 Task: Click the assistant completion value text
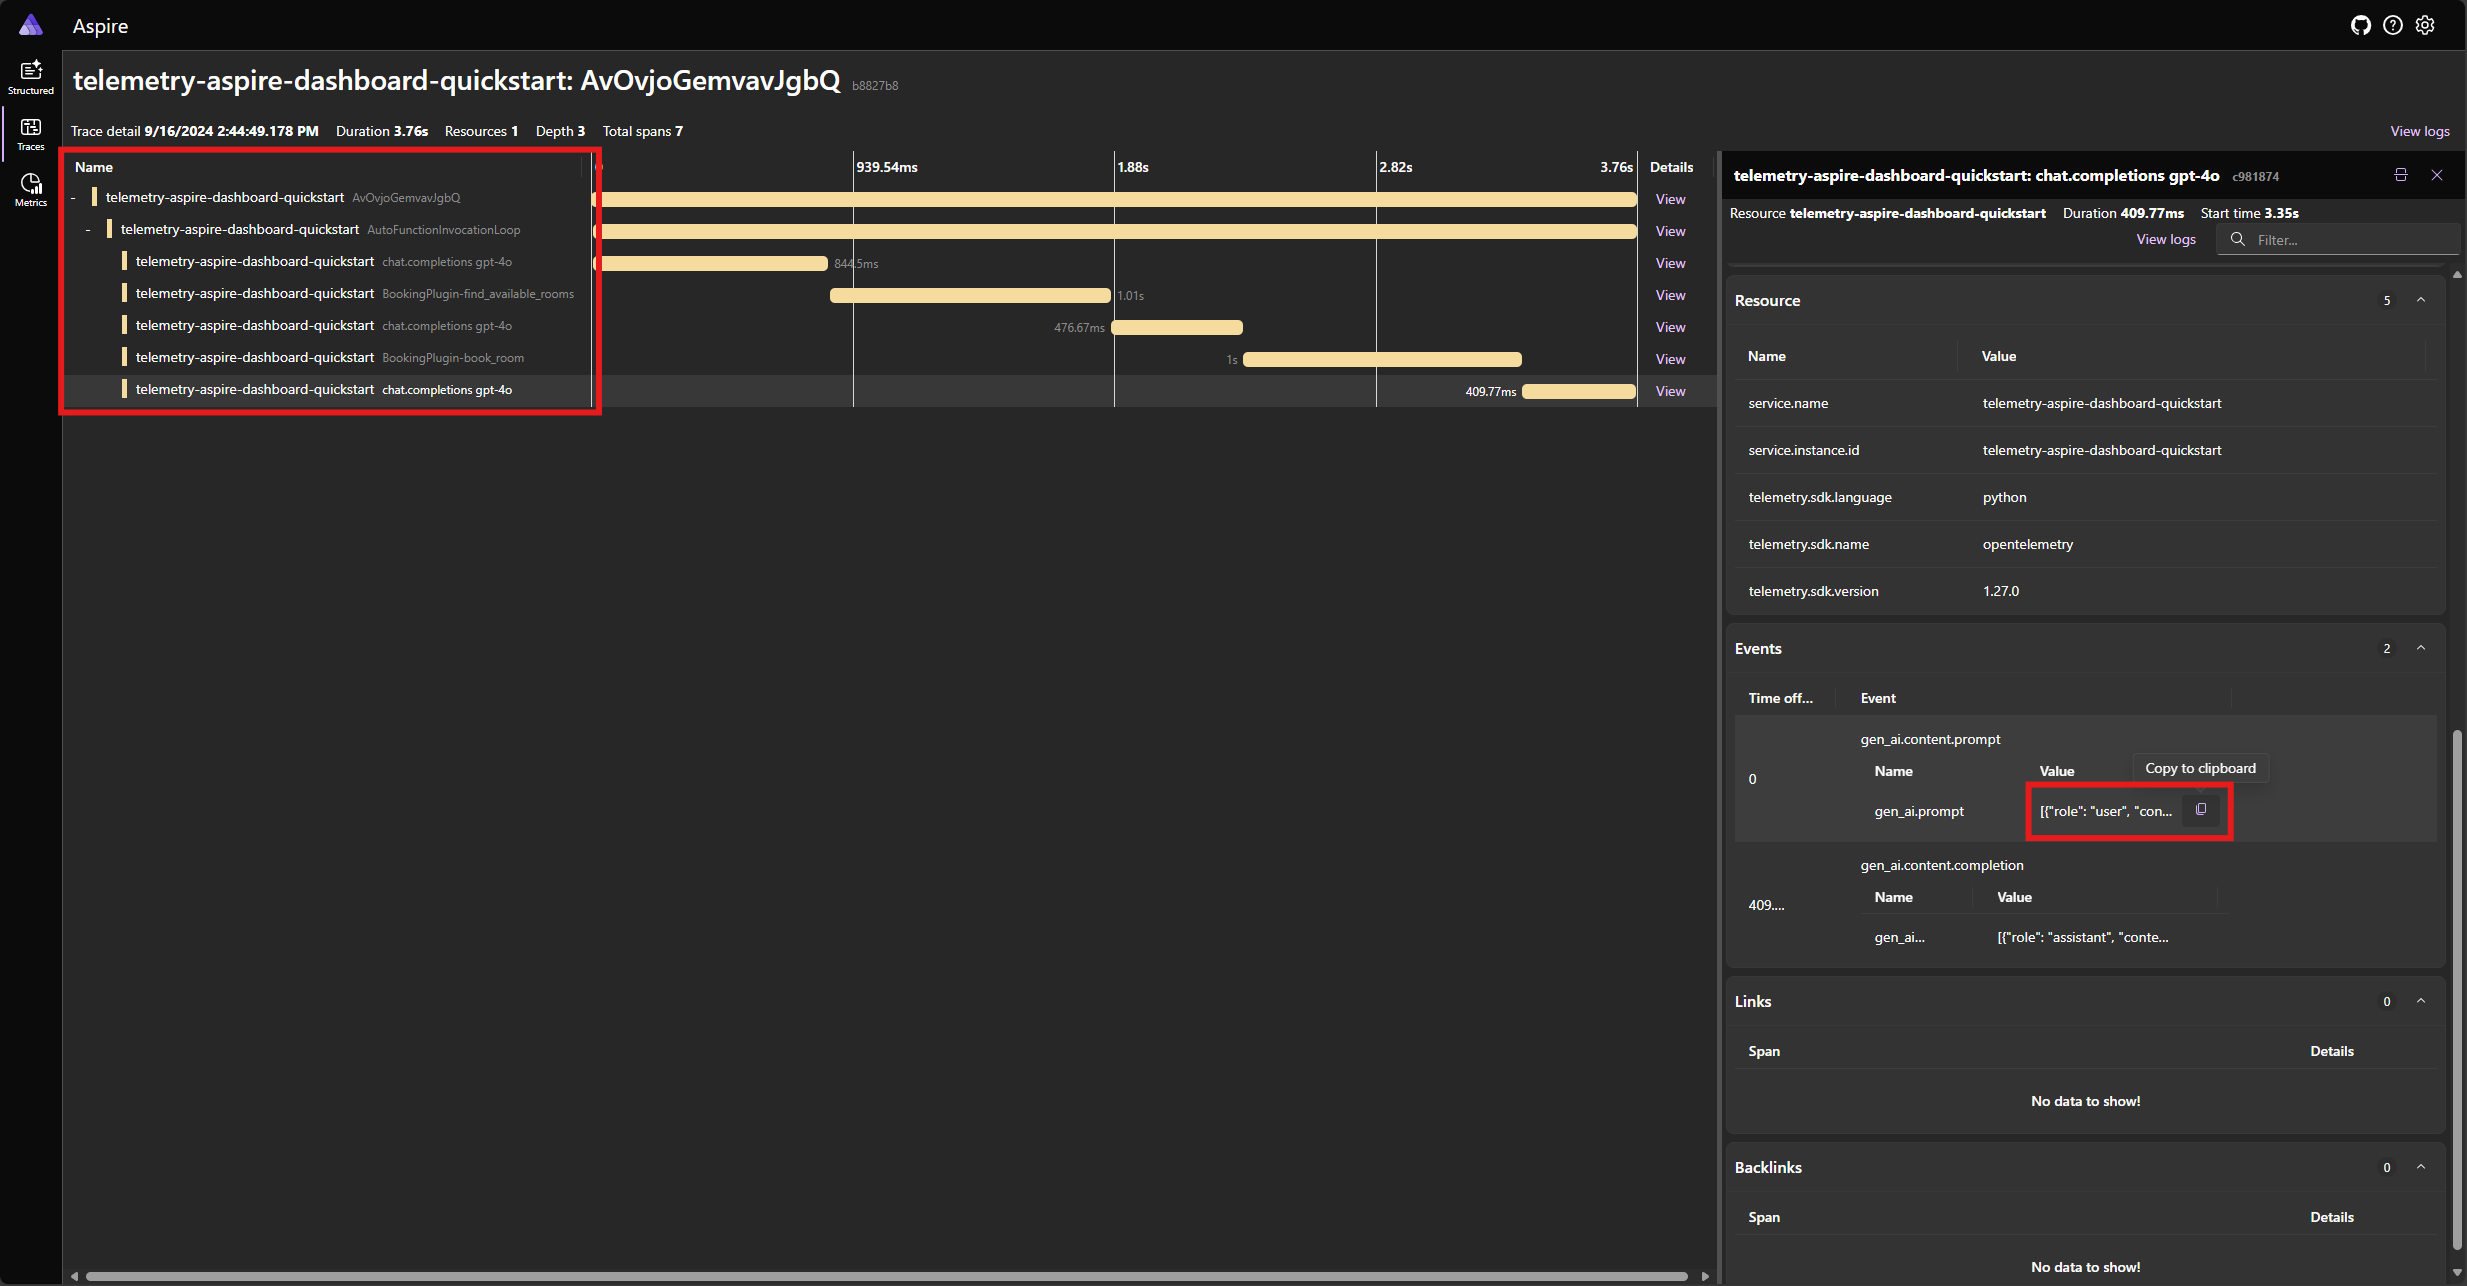(x=2083, y=937)
